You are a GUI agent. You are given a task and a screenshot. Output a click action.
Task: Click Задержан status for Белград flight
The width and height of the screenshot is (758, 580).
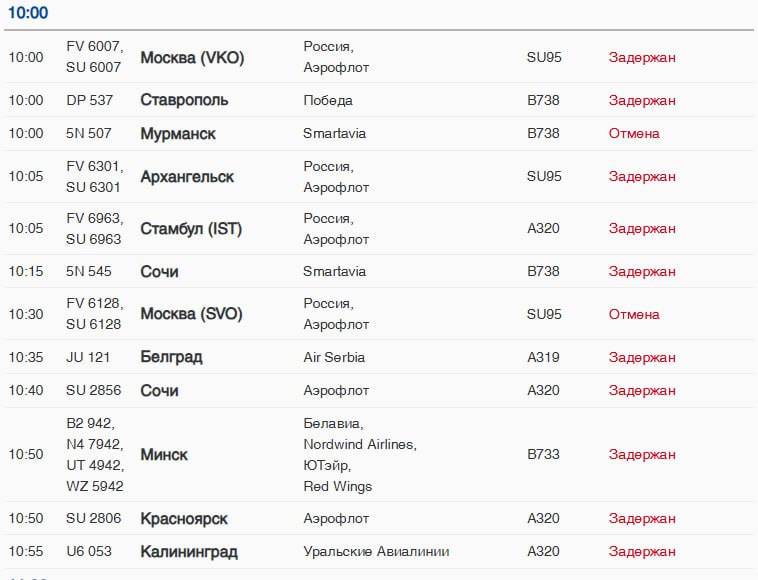(x=642, y=358)
